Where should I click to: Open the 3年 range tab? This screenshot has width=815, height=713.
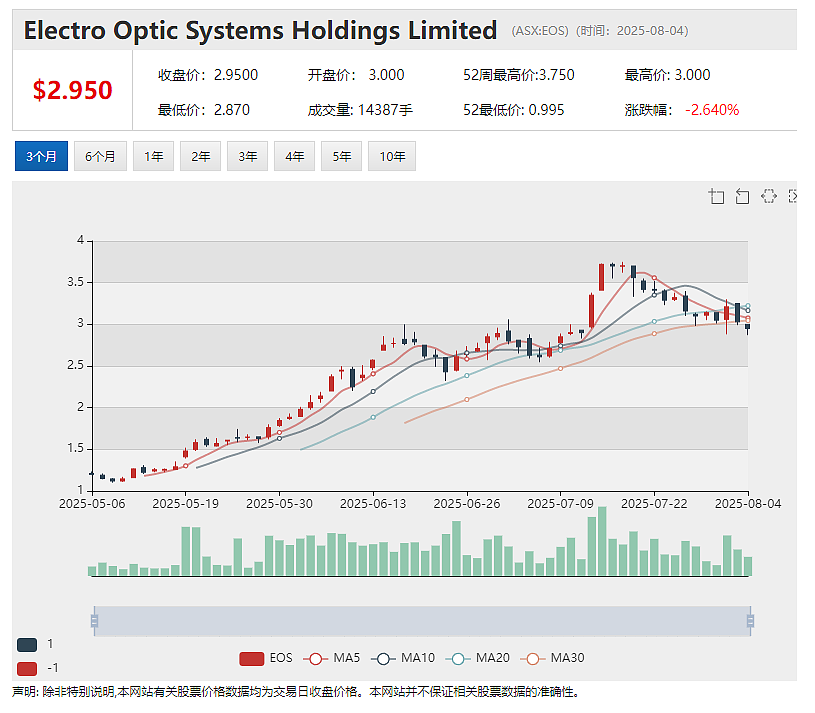pyautogui.click(x=247, y=156)
